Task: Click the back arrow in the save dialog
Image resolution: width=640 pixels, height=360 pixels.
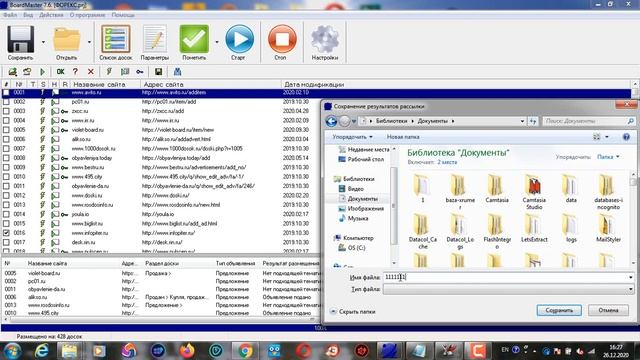Action: point(331,121)
